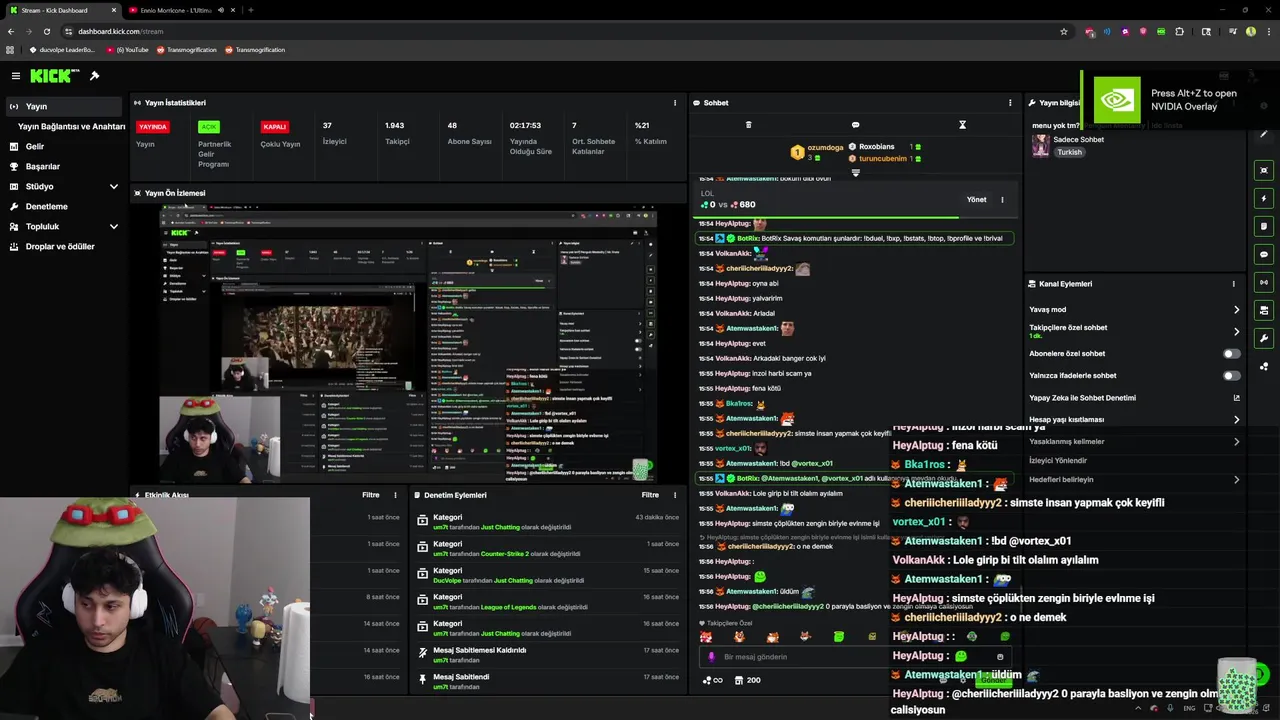Open Yavaş mod settings arrow
Image resolution: width=1280 pixels, height=720 pixels.
(1236, 310)
